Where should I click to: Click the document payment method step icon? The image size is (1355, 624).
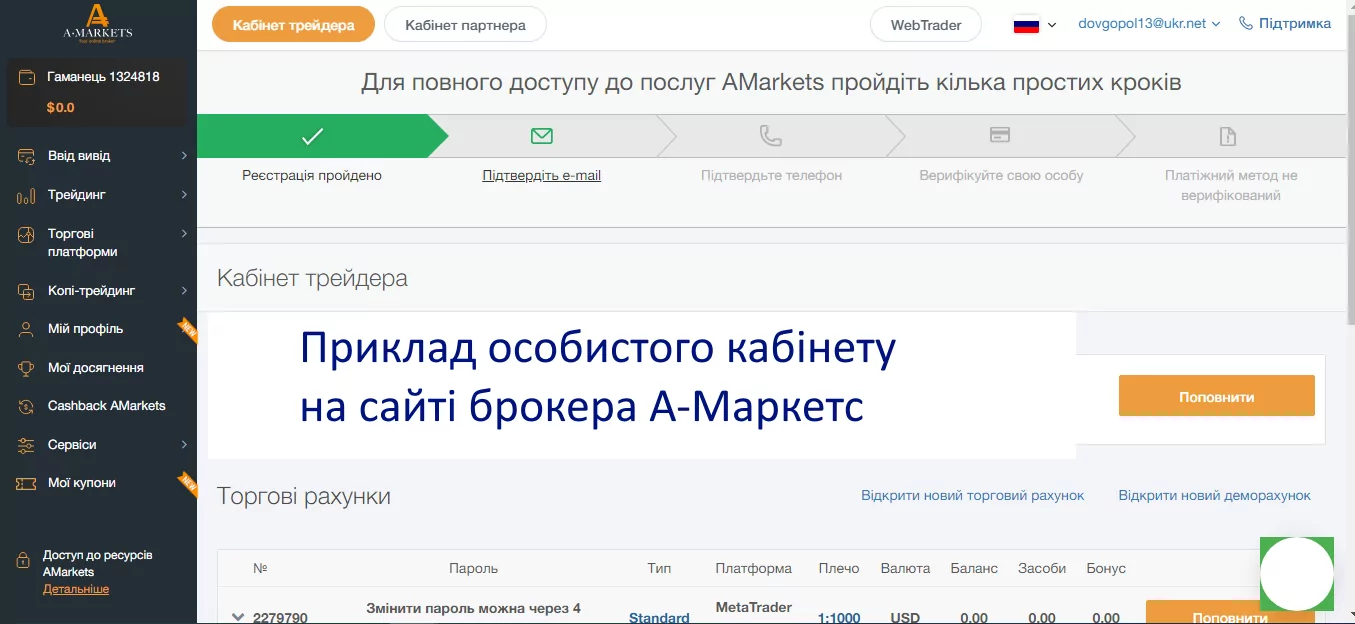[x=1227, y=136]
